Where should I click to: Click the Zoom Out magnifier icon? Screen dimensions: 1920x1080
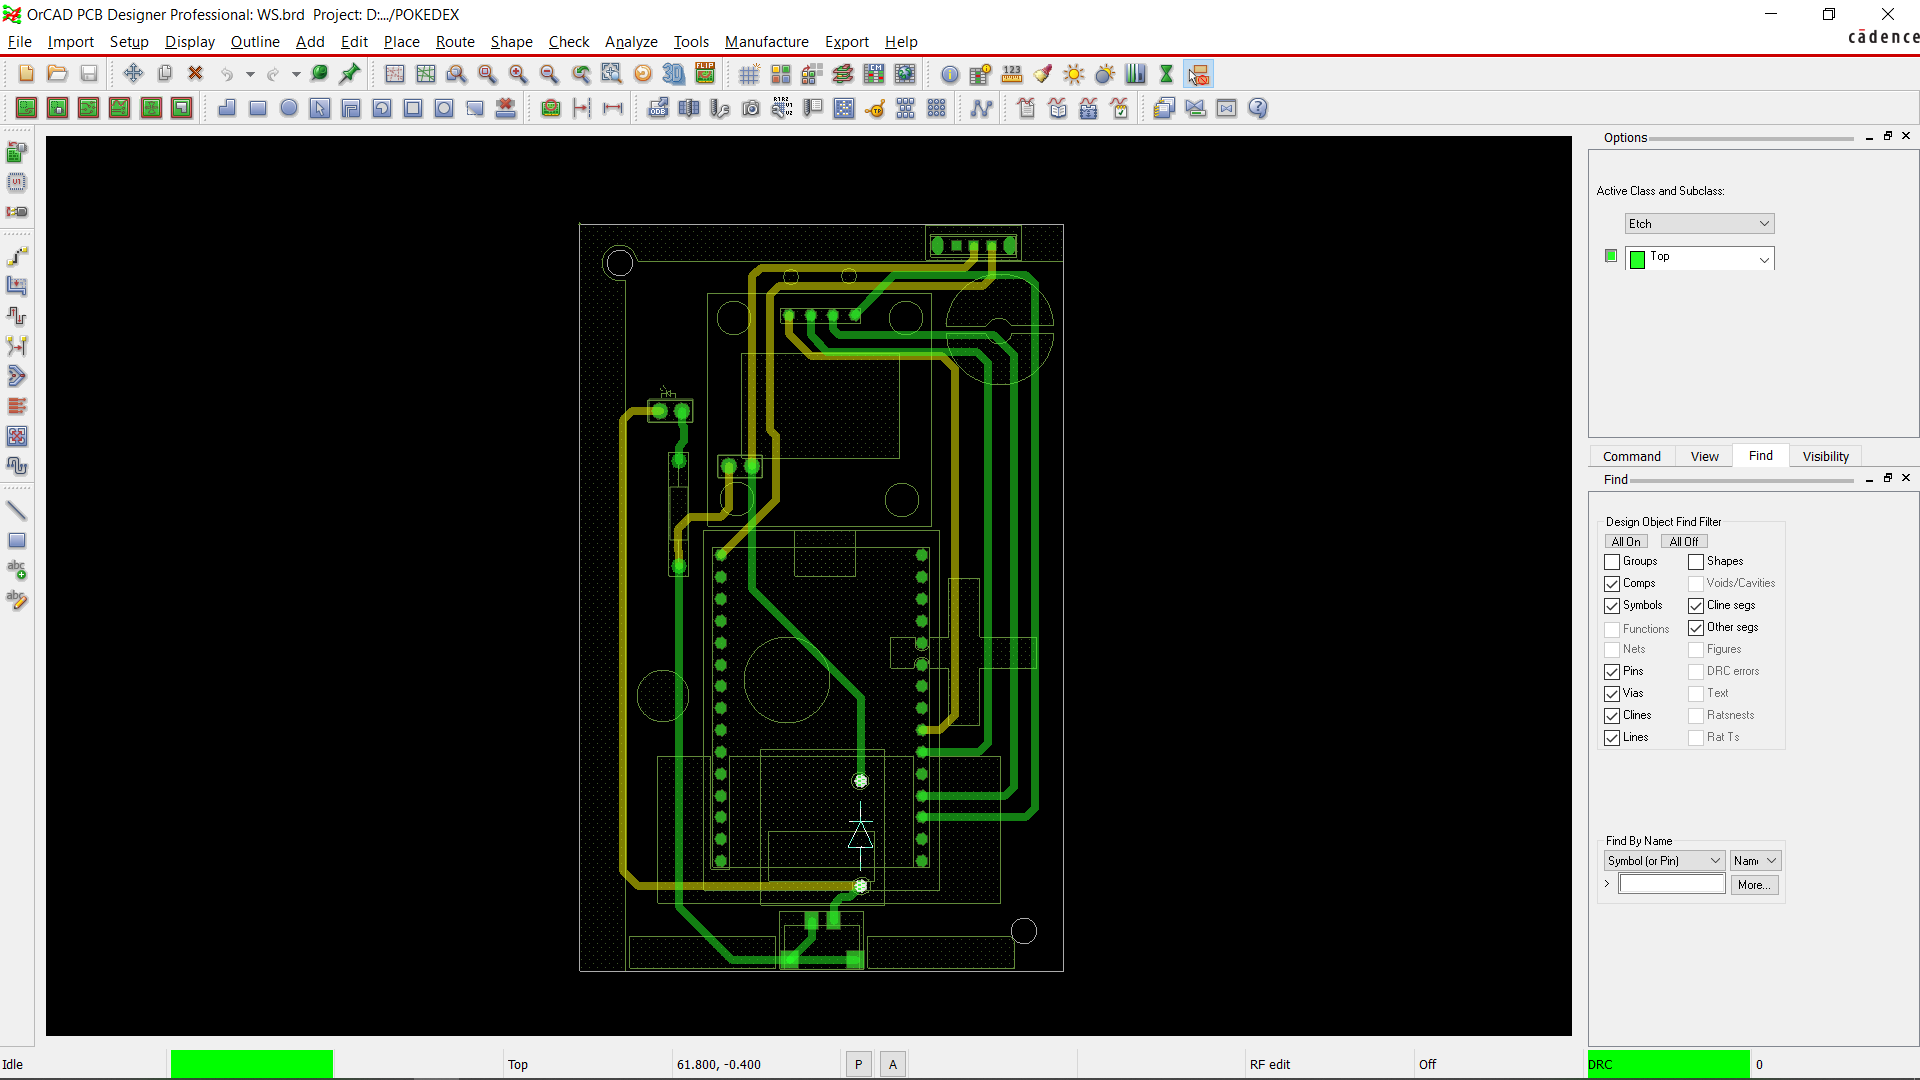tap(549, 74)
